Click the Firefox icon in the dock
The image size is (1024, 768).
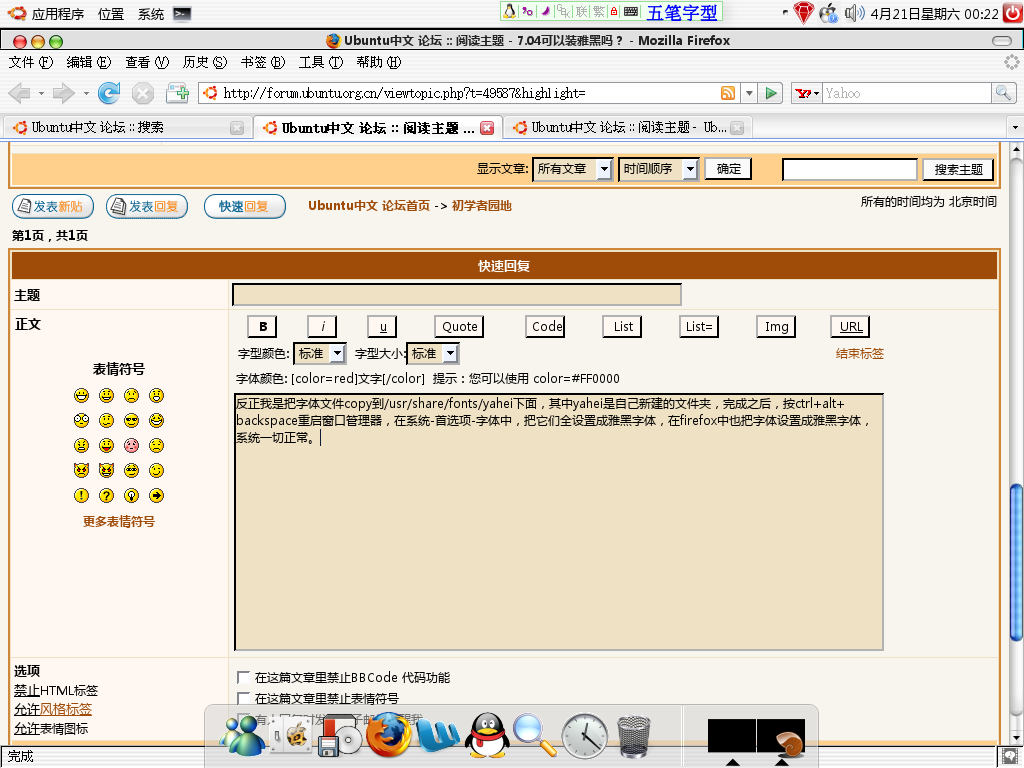(x=389, y=735)
